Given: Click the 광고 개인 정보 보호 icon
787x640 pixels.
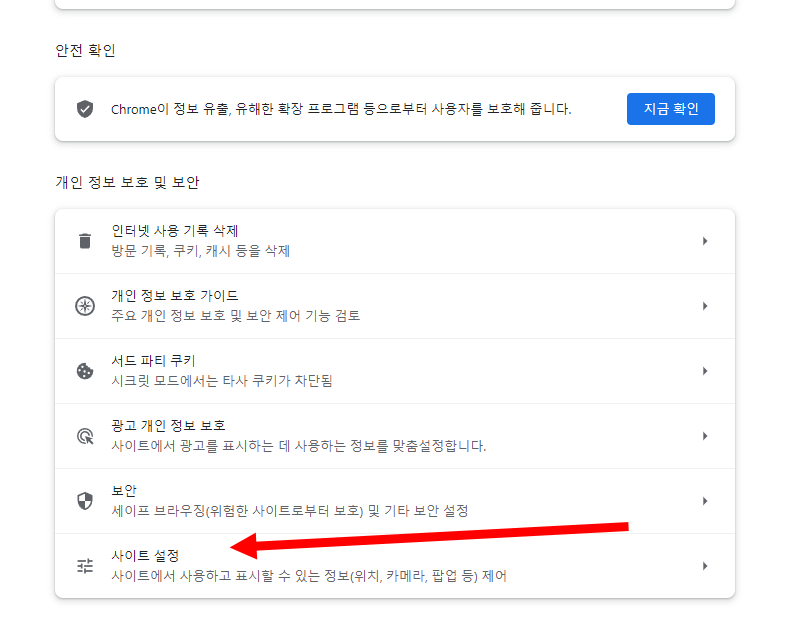Looking at the screenshot, I should pos(85,436).
